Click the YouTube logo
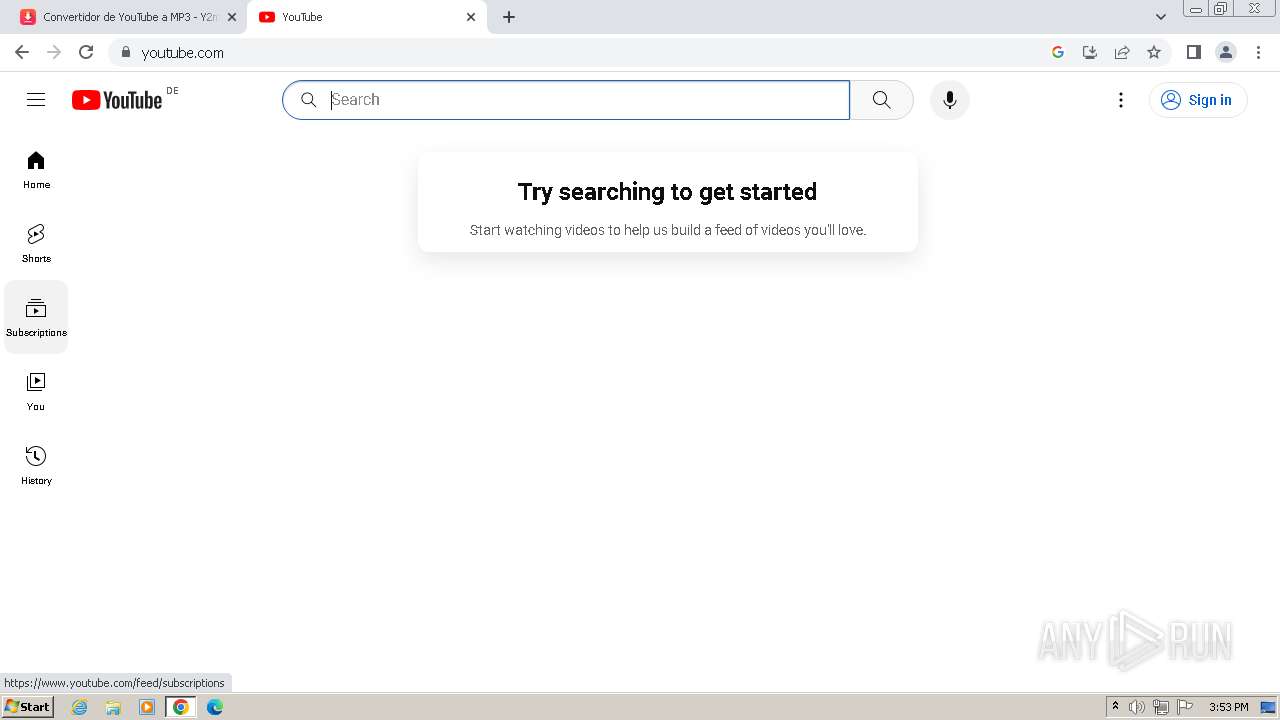Image resolution: width=1280 pixels, height=720 pixels. point(117,100)
